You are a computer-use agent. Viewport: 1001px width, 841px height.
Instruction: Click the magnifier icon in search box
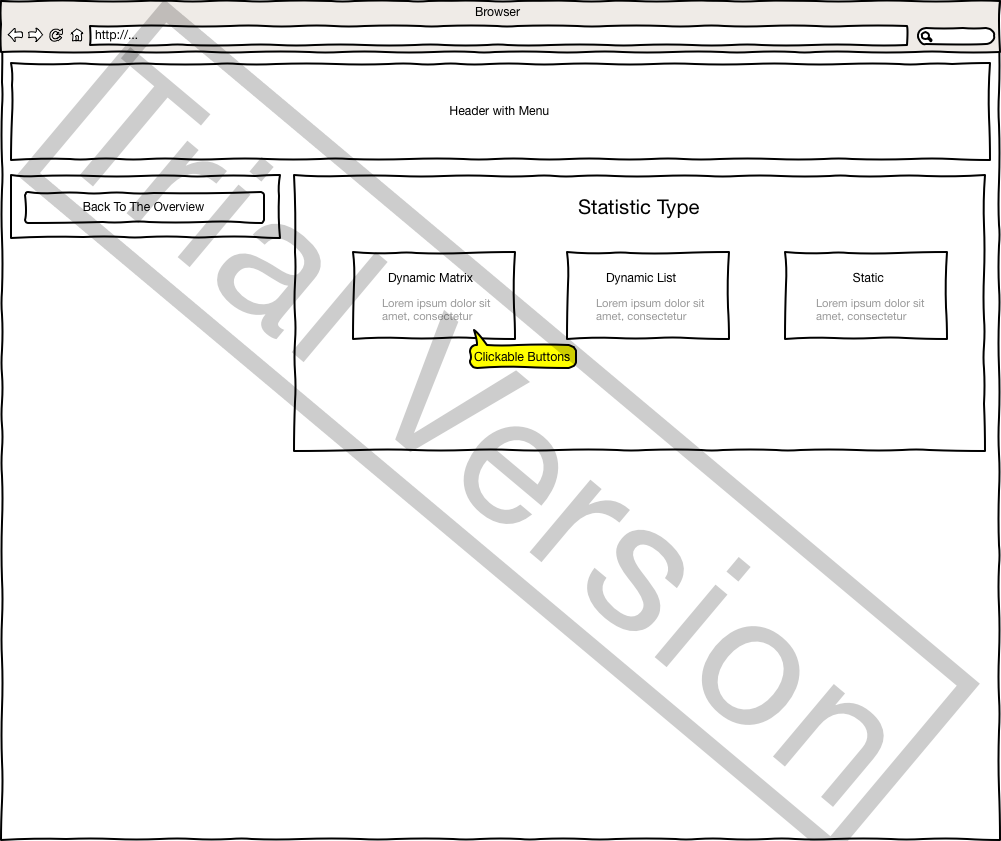(927, 37)
